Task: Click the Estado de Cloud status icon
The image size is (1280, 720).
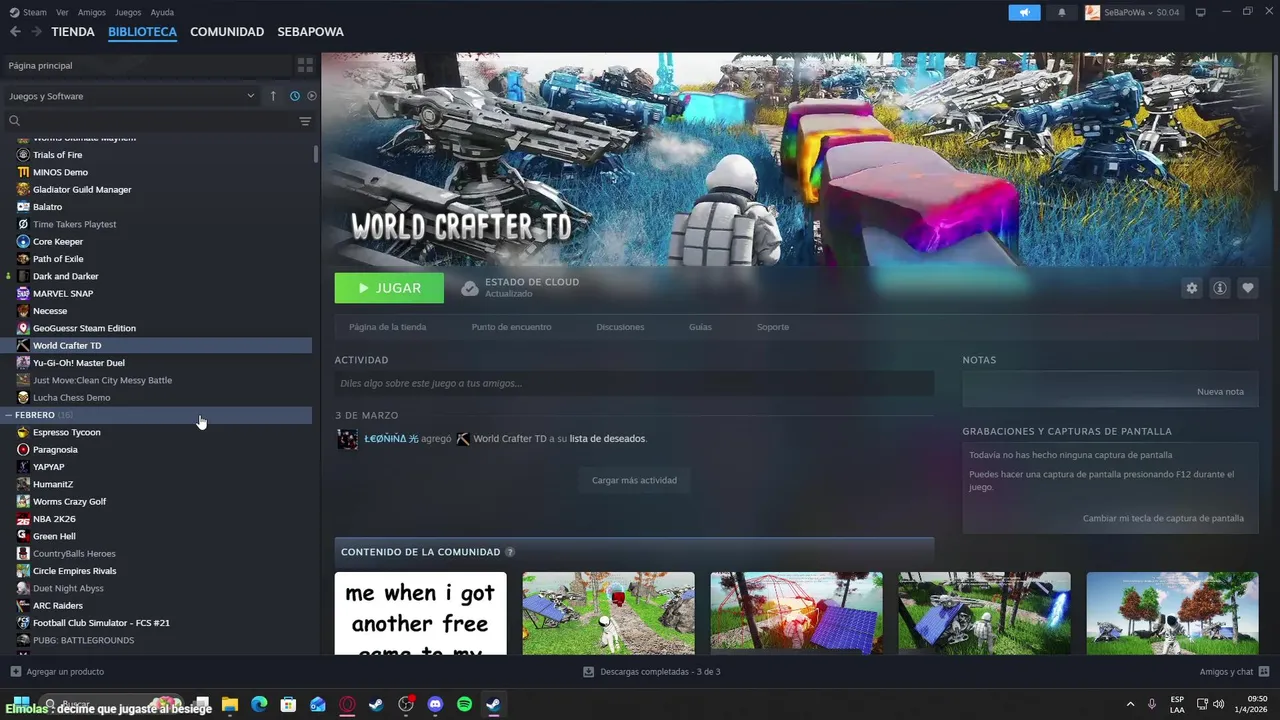Action: (469, 289)
